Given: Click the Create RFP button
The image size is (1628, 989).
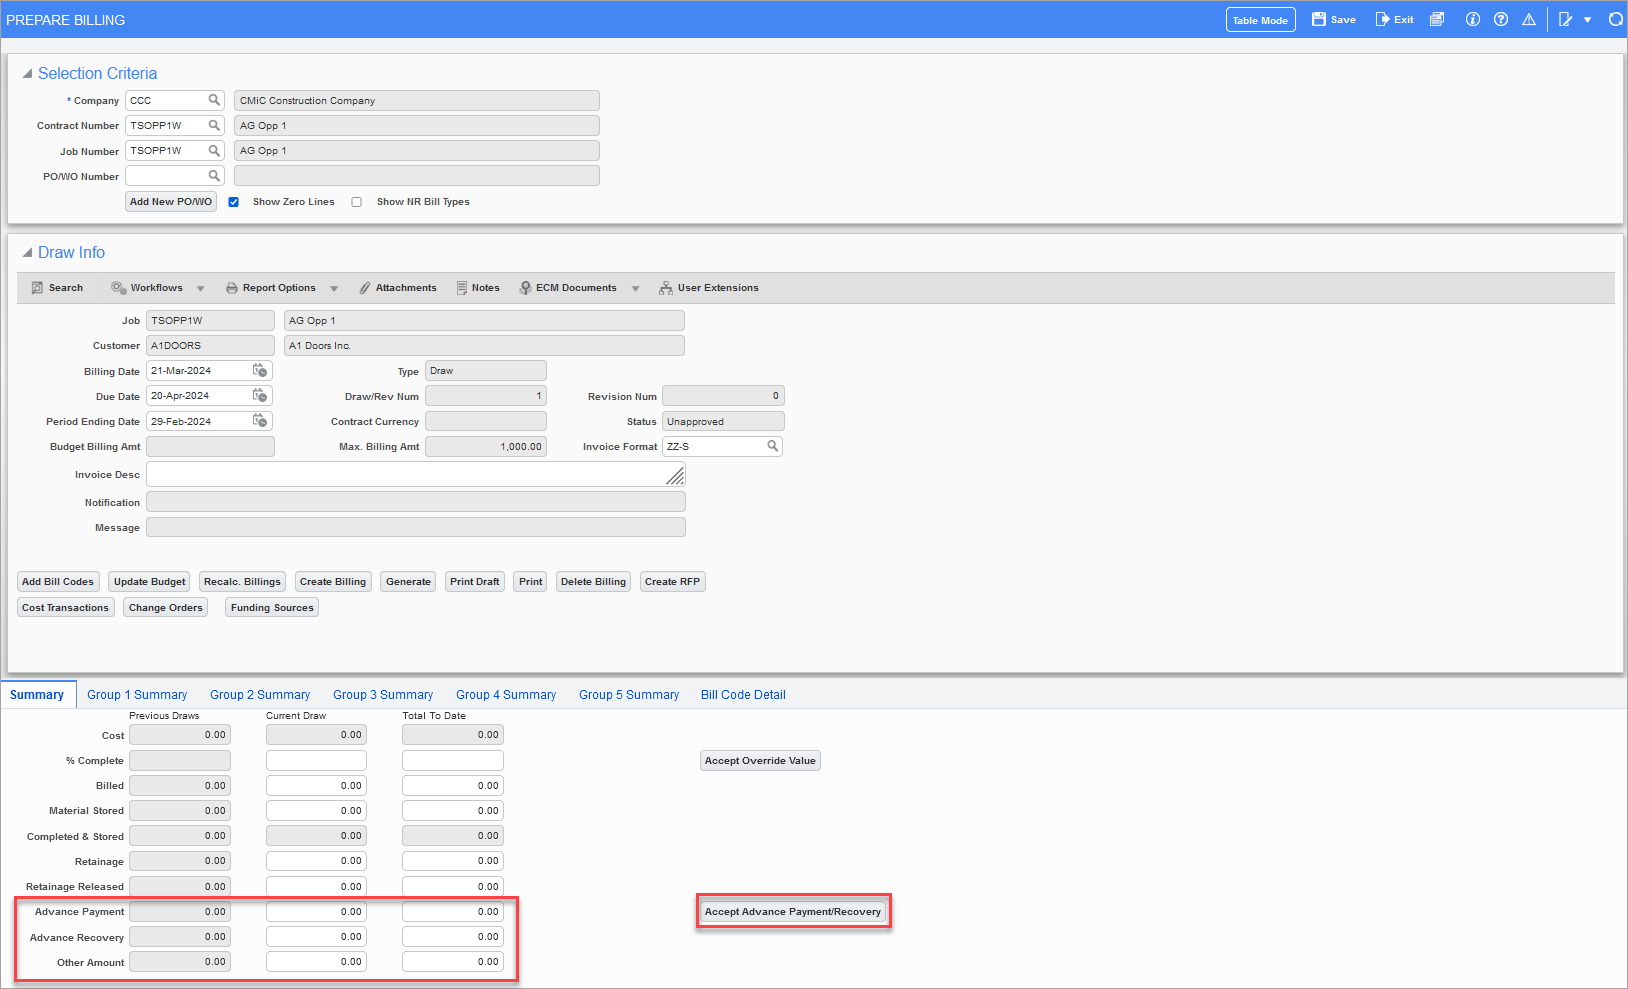Looking at the screenshot, I should click(x=672, y=582).
